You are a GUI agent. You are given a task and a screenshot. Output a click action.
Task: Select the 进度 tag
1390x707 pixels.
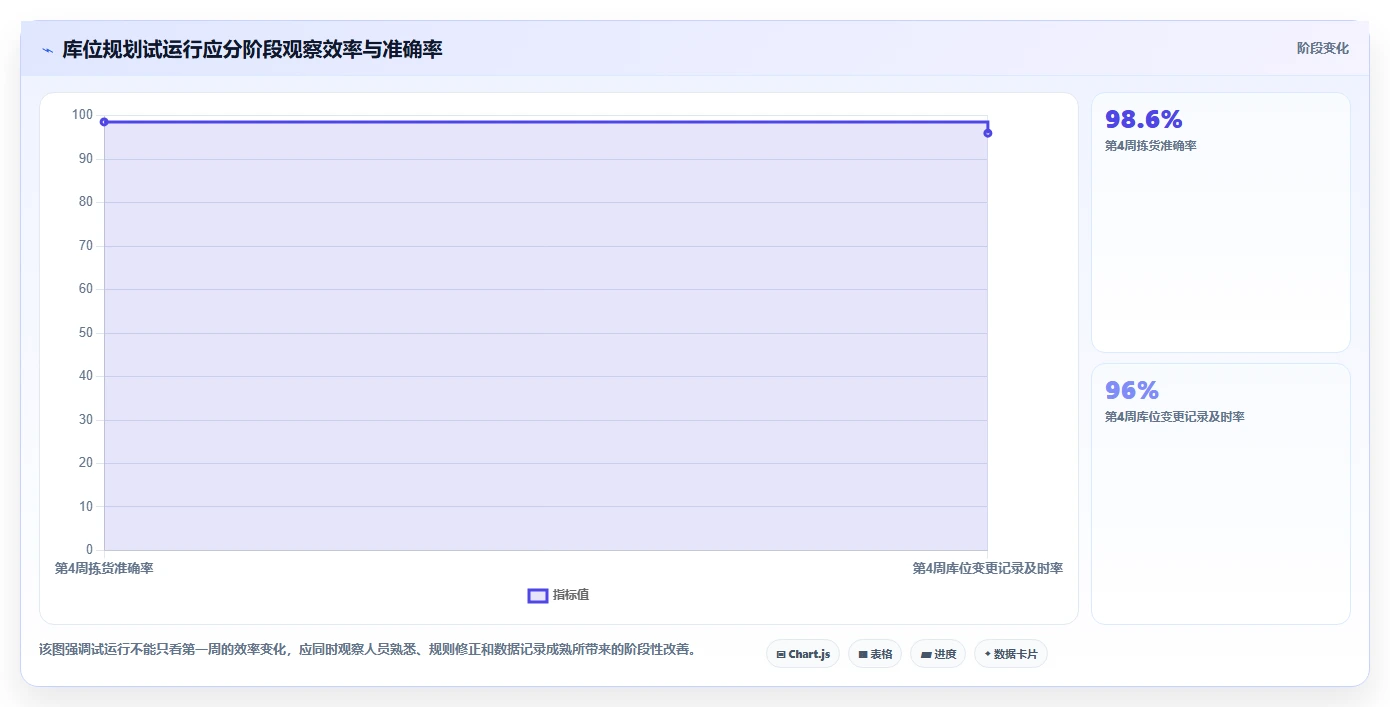coord(938,654)
